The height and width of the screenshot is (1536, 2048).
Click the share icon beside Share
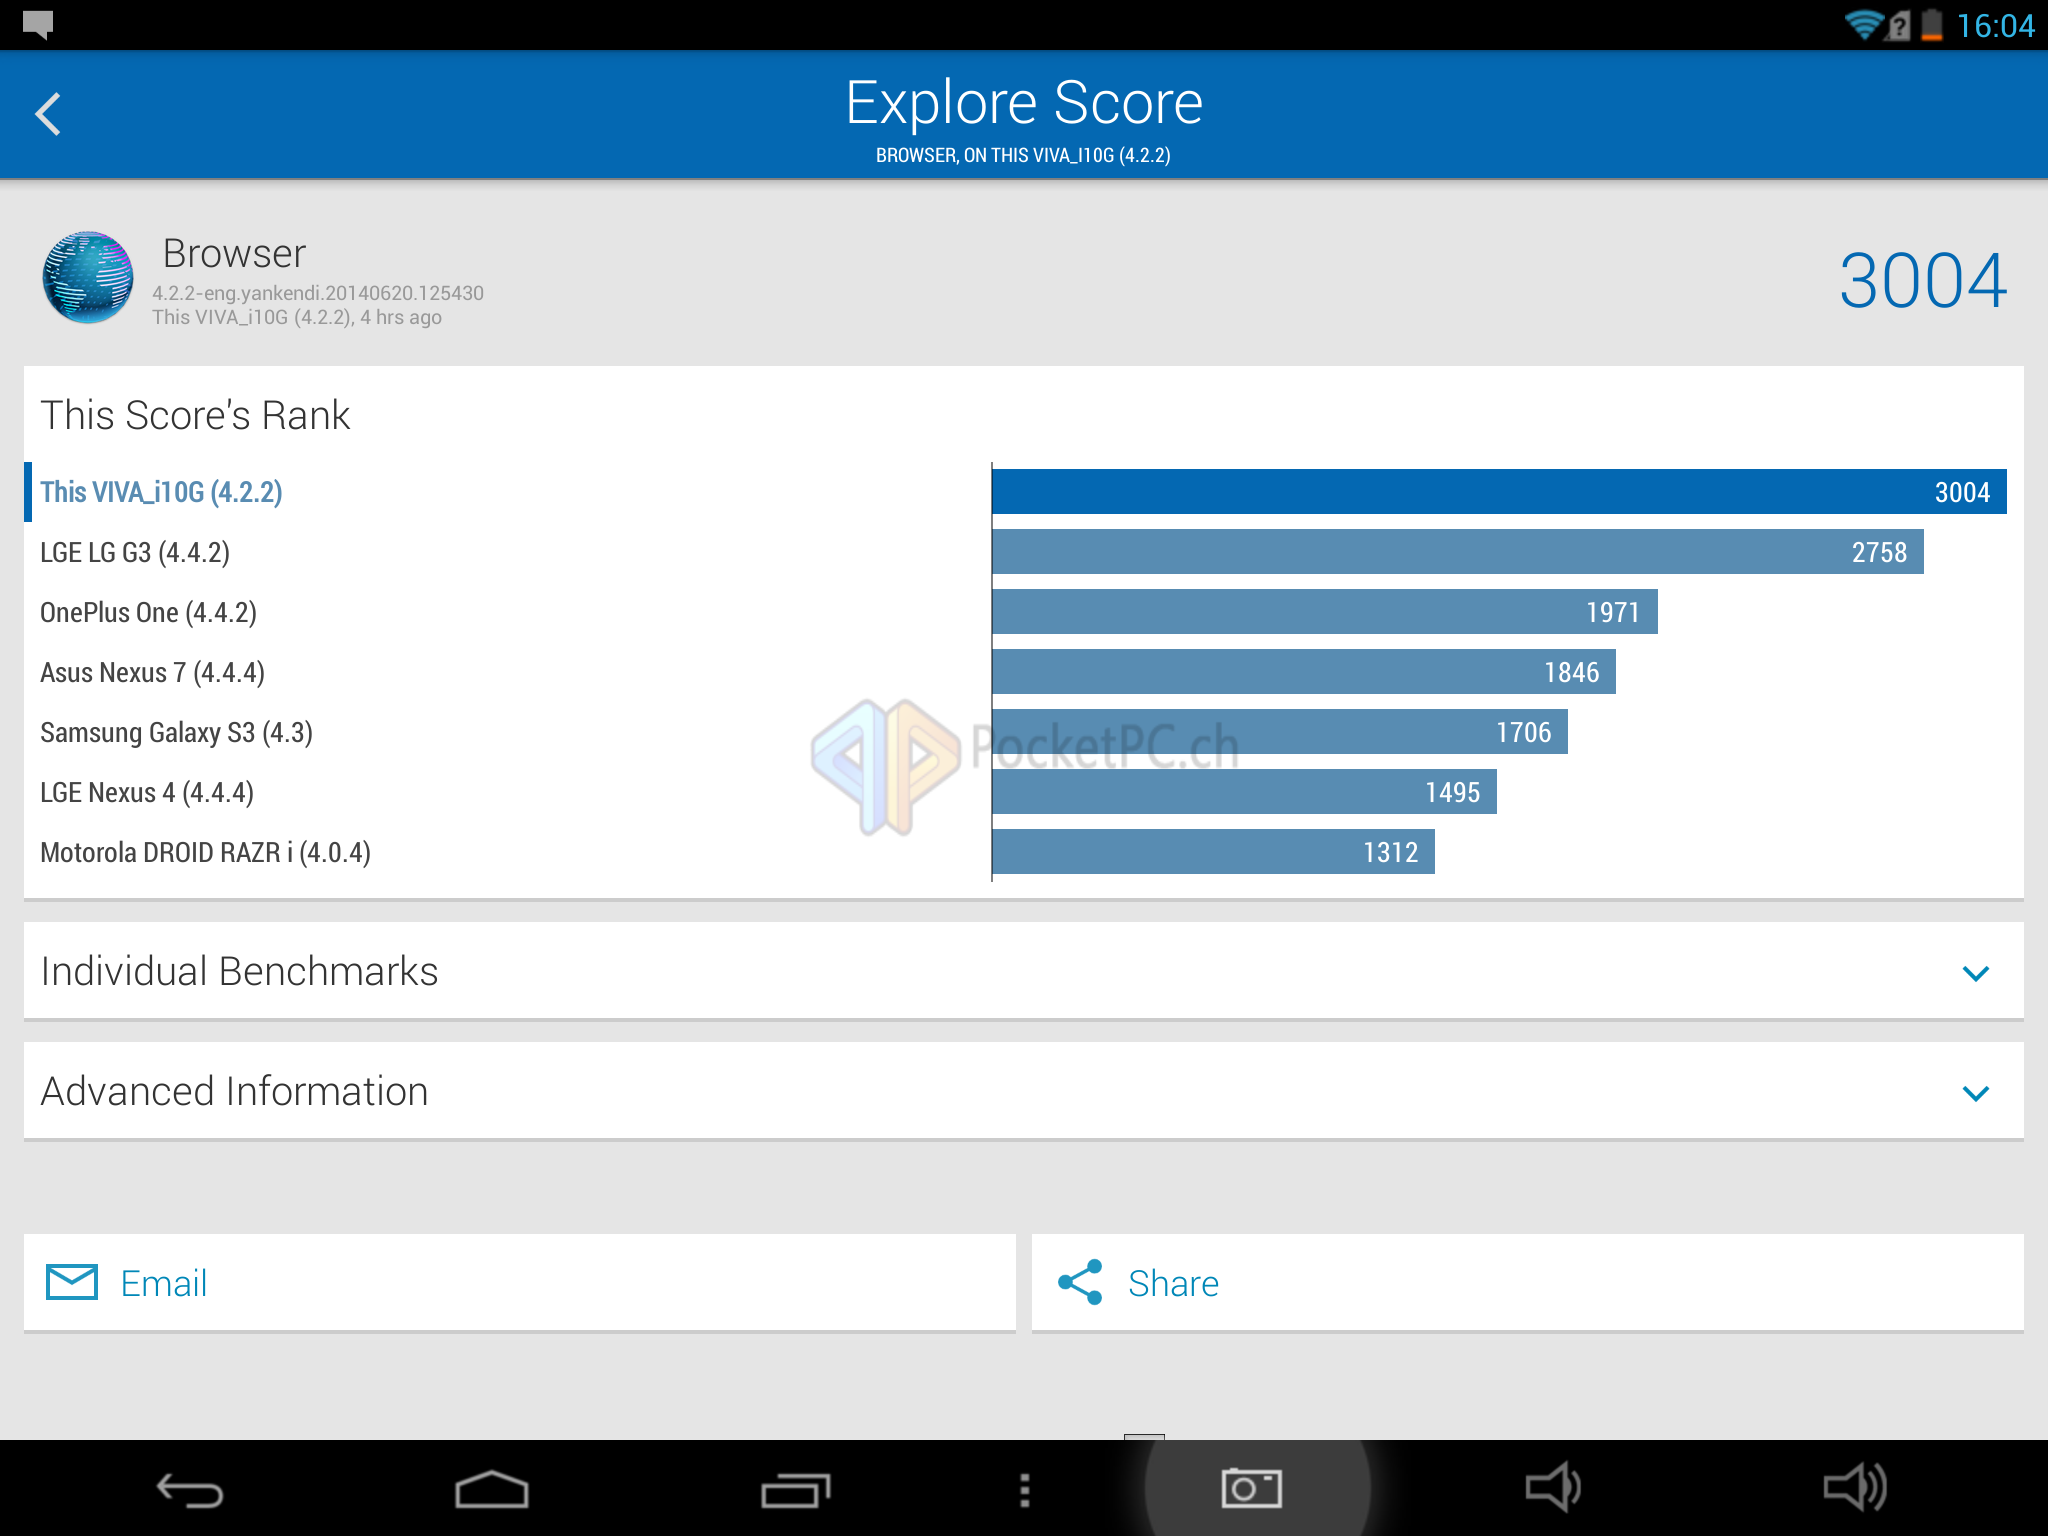click(x=1080, y=1283)
